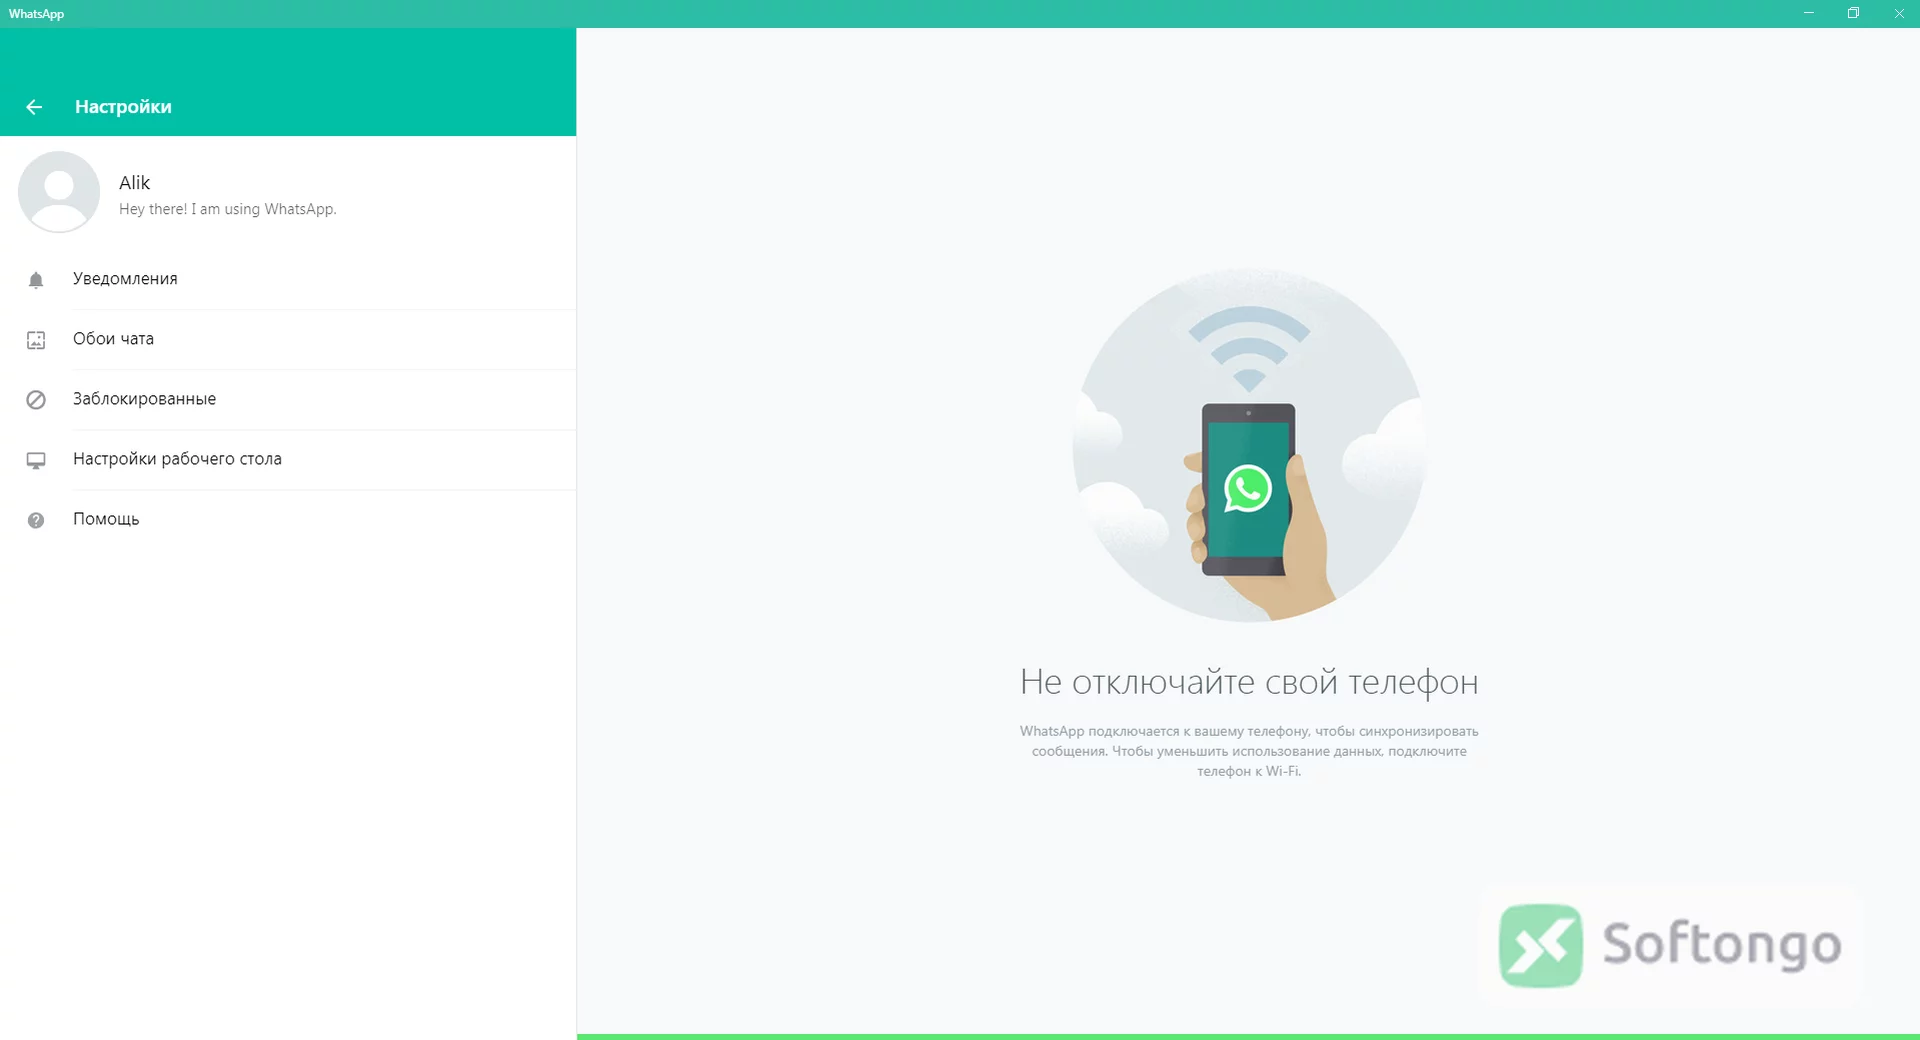Click the desktop monitor settings icon
Screen dimensions: 1920x1040
[x=36, y=460]
